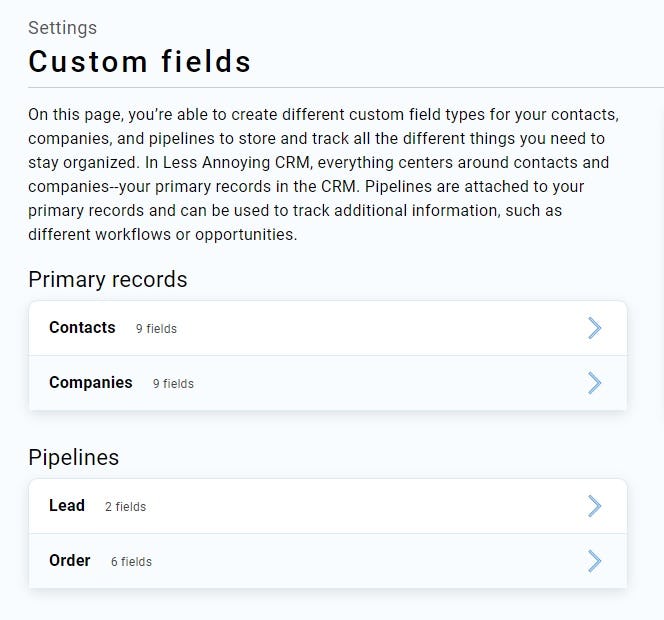Go back to Settings via breadcrumb
The width and height of the screenshot is (664, 620).
62,28
